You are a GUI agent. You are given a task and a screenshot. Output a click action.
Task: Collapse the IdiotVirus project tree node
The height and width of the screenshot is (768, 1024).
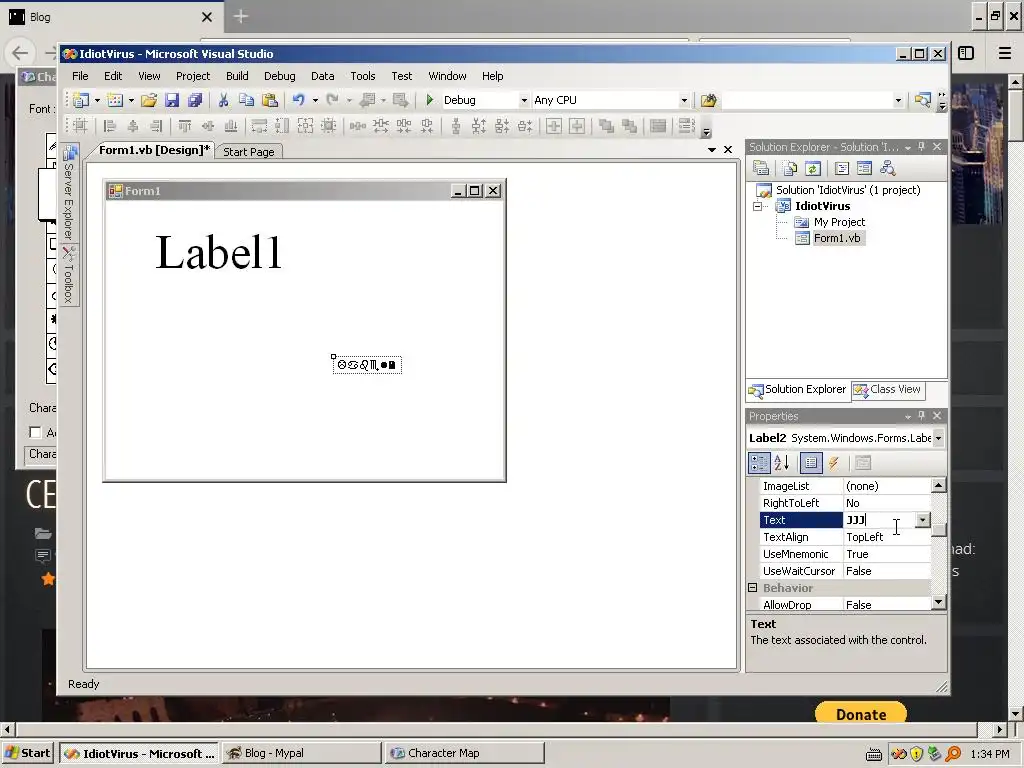(758, 206)
